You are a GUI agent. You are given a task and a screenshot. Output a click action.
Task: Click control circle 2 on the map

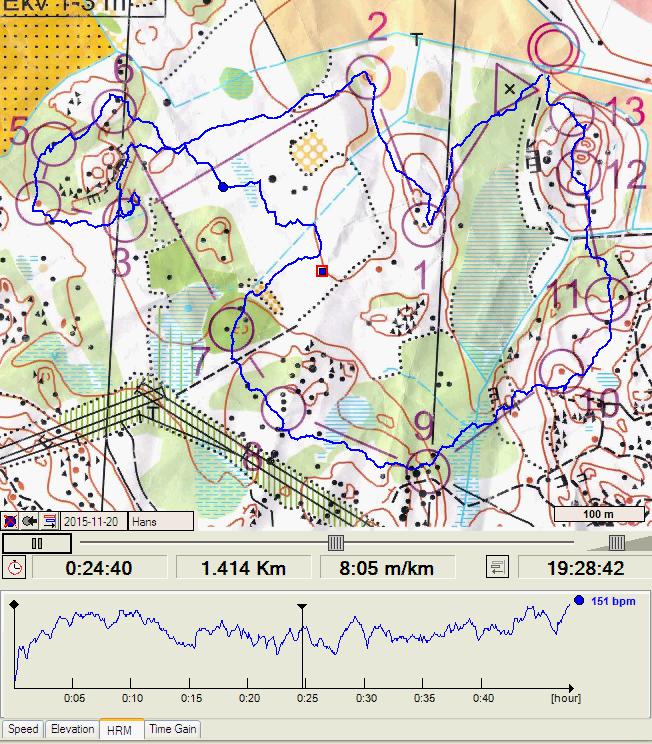368,77
